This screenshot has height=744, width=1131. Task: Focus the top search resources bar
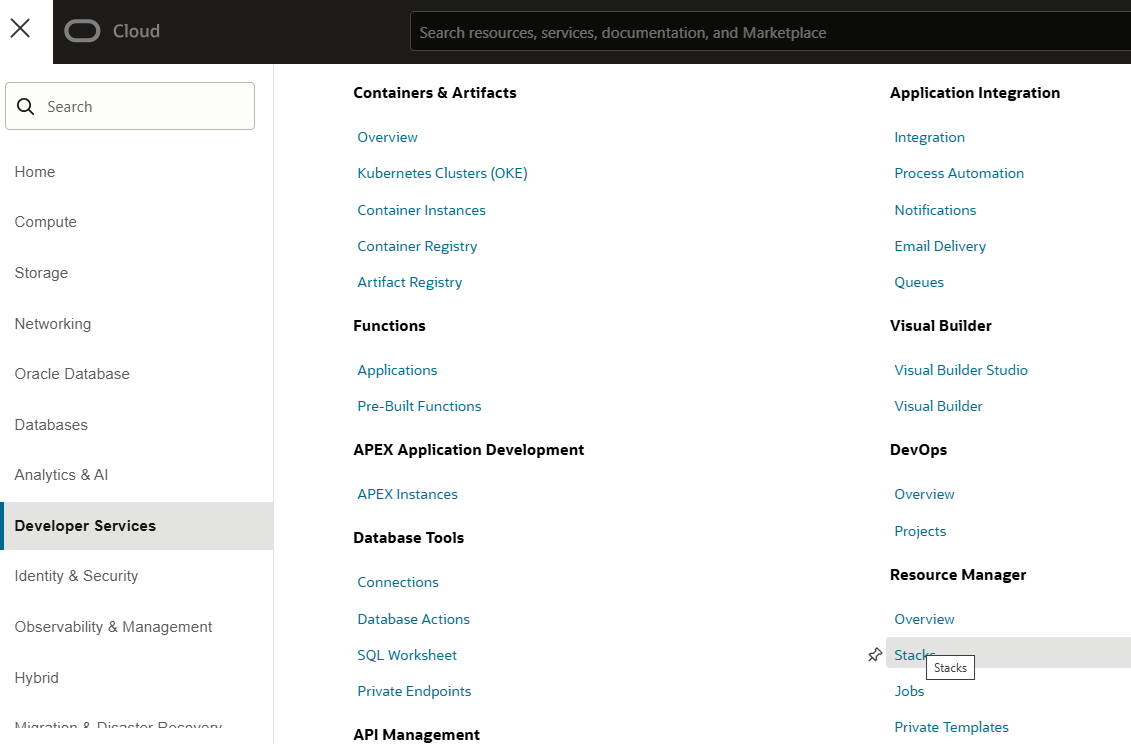click(770, 32)
